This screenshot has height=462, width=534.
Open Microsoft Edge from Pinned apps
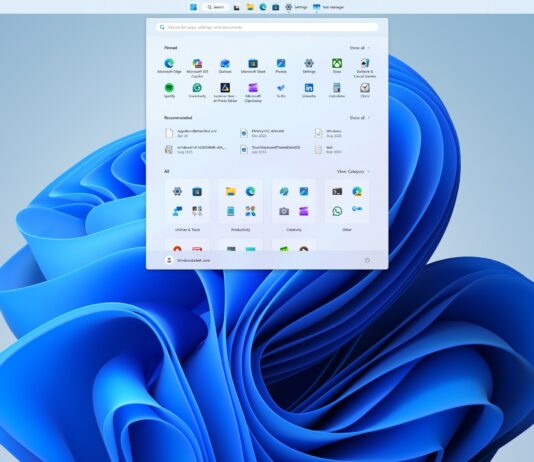click(169, 66)
